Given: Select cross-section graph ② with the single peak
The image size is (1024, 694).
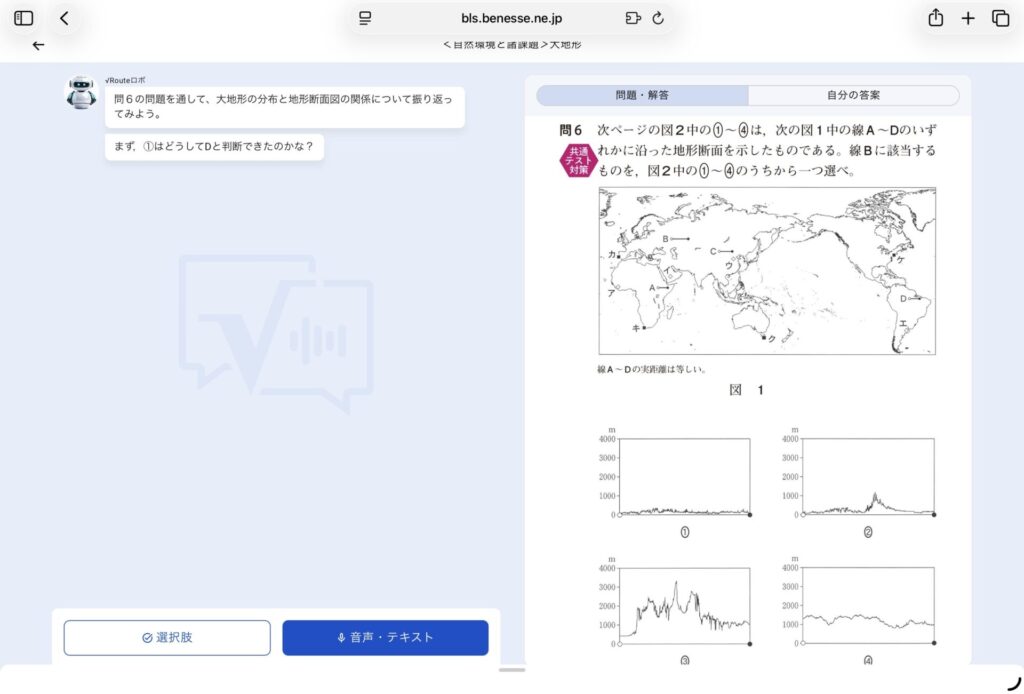Looking at the screenshot, I should click(868, 477).
